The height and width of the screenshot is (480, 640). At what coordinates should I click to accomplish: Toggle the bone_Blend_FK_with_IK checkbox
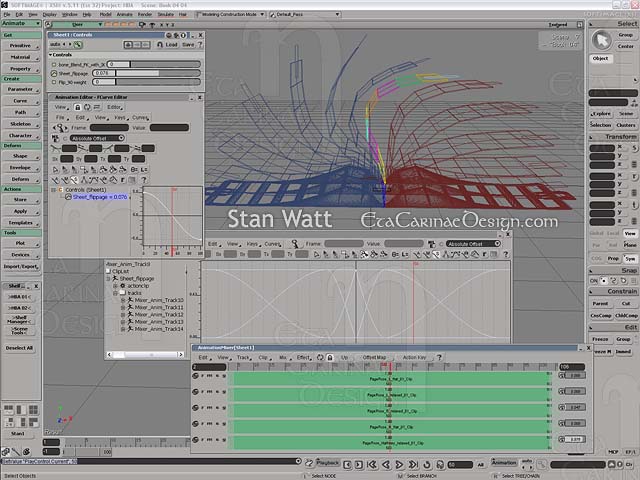(54, 64)
